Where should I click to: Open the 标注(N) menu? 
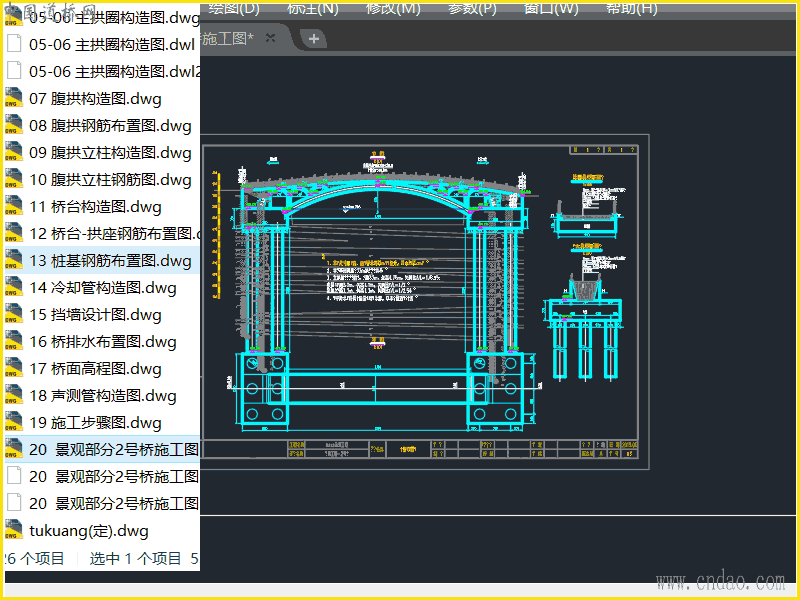313,9
